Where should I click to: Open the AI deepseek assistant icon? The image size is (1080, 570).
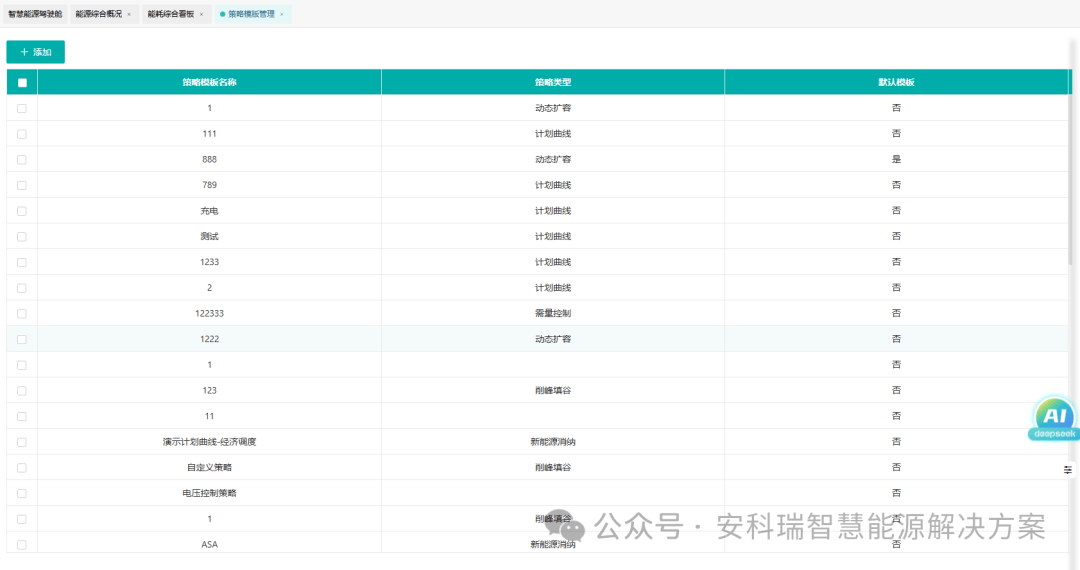coord(1053,419)
